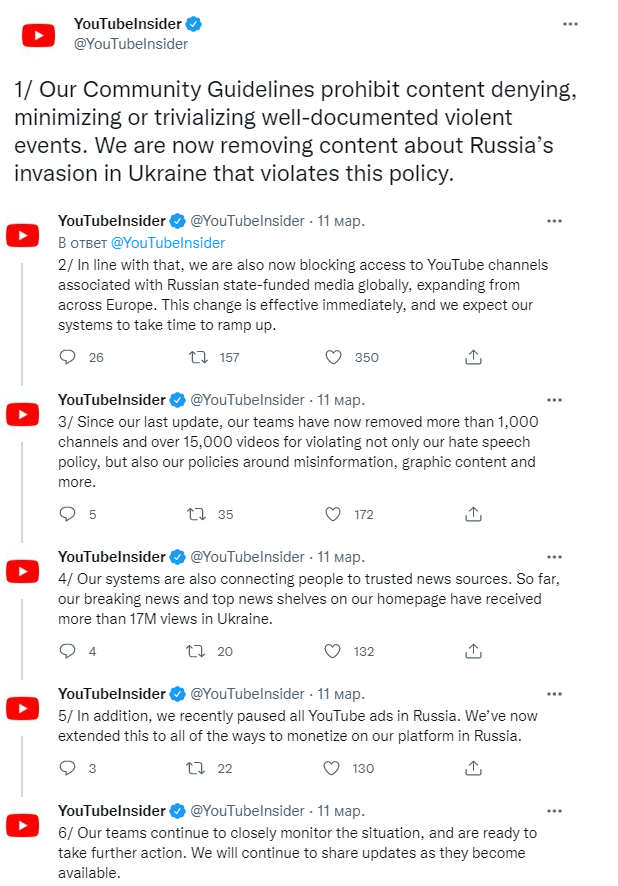The height and width of the screenshot is (886, 618).
Task: Reply to tweet 3/ about removed channels
Action: 68,514
